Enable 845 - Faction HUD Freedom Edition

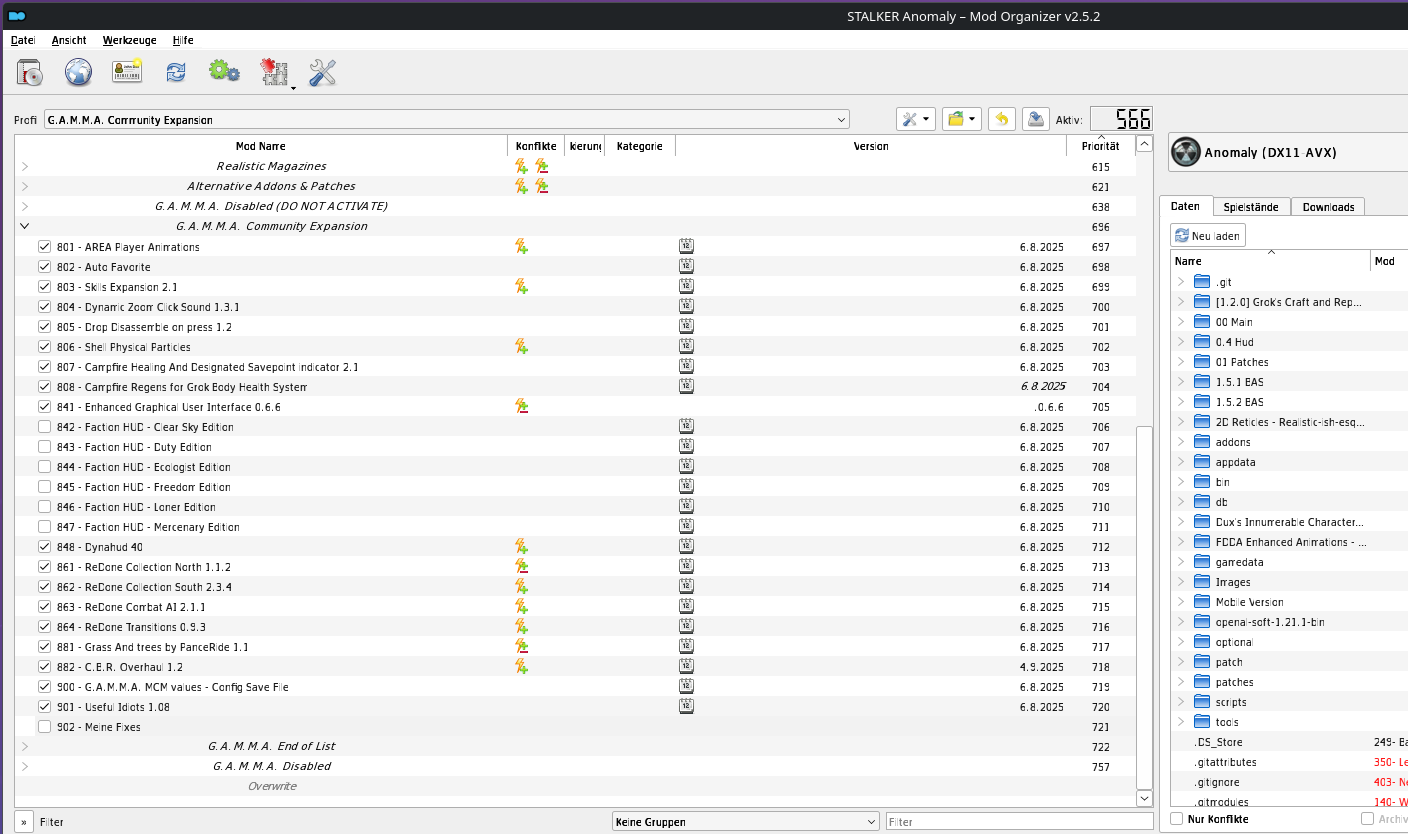[x=44, y=486]
